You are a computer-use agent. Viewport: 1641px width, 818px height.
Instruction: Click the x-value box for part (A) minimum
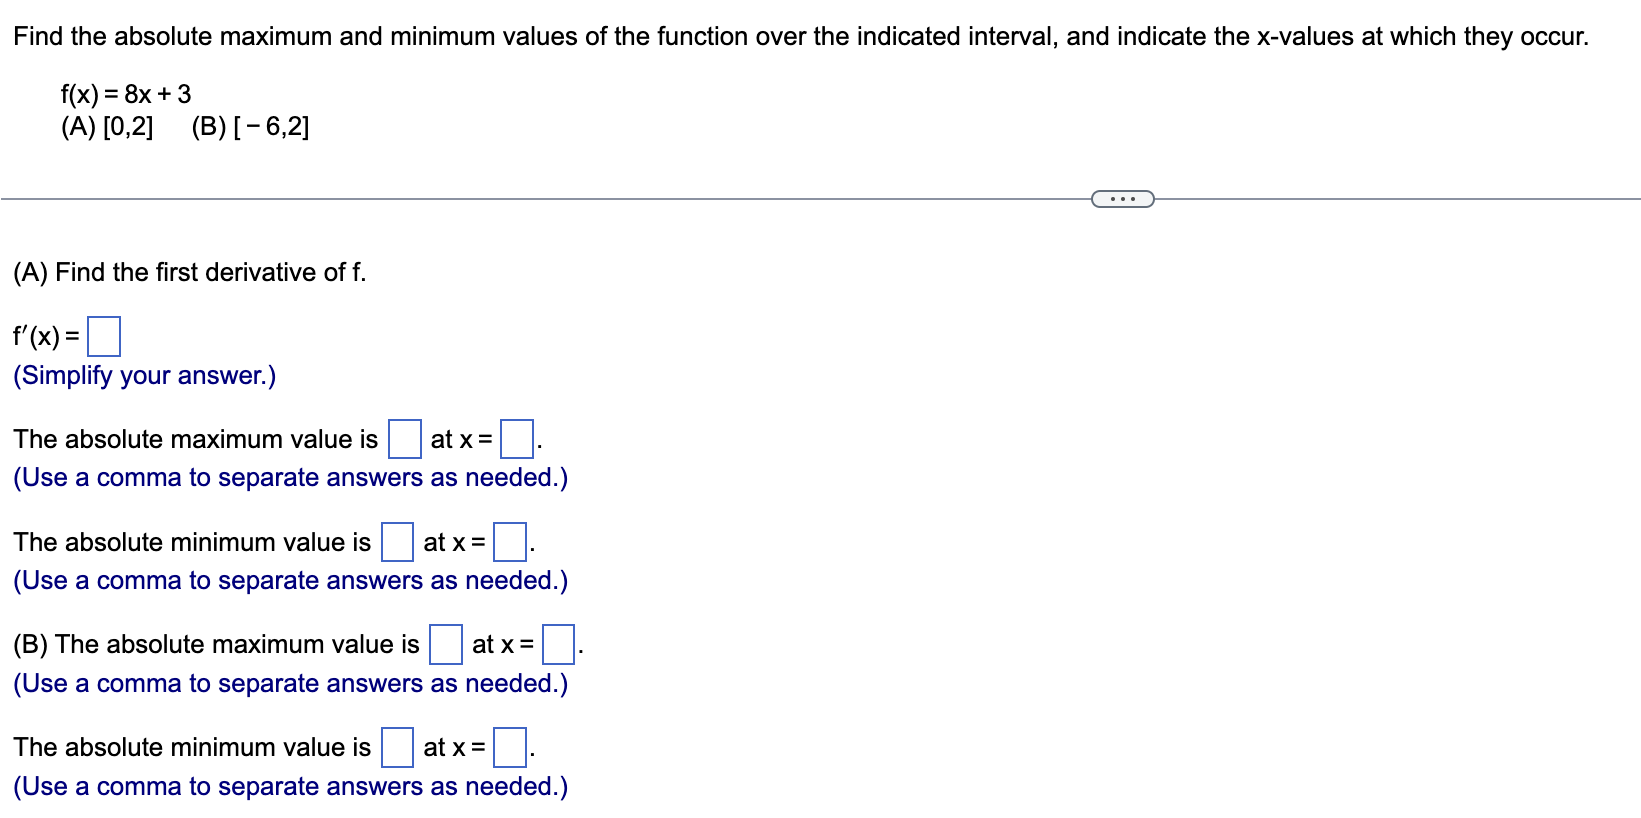click(x=509, y=543)
